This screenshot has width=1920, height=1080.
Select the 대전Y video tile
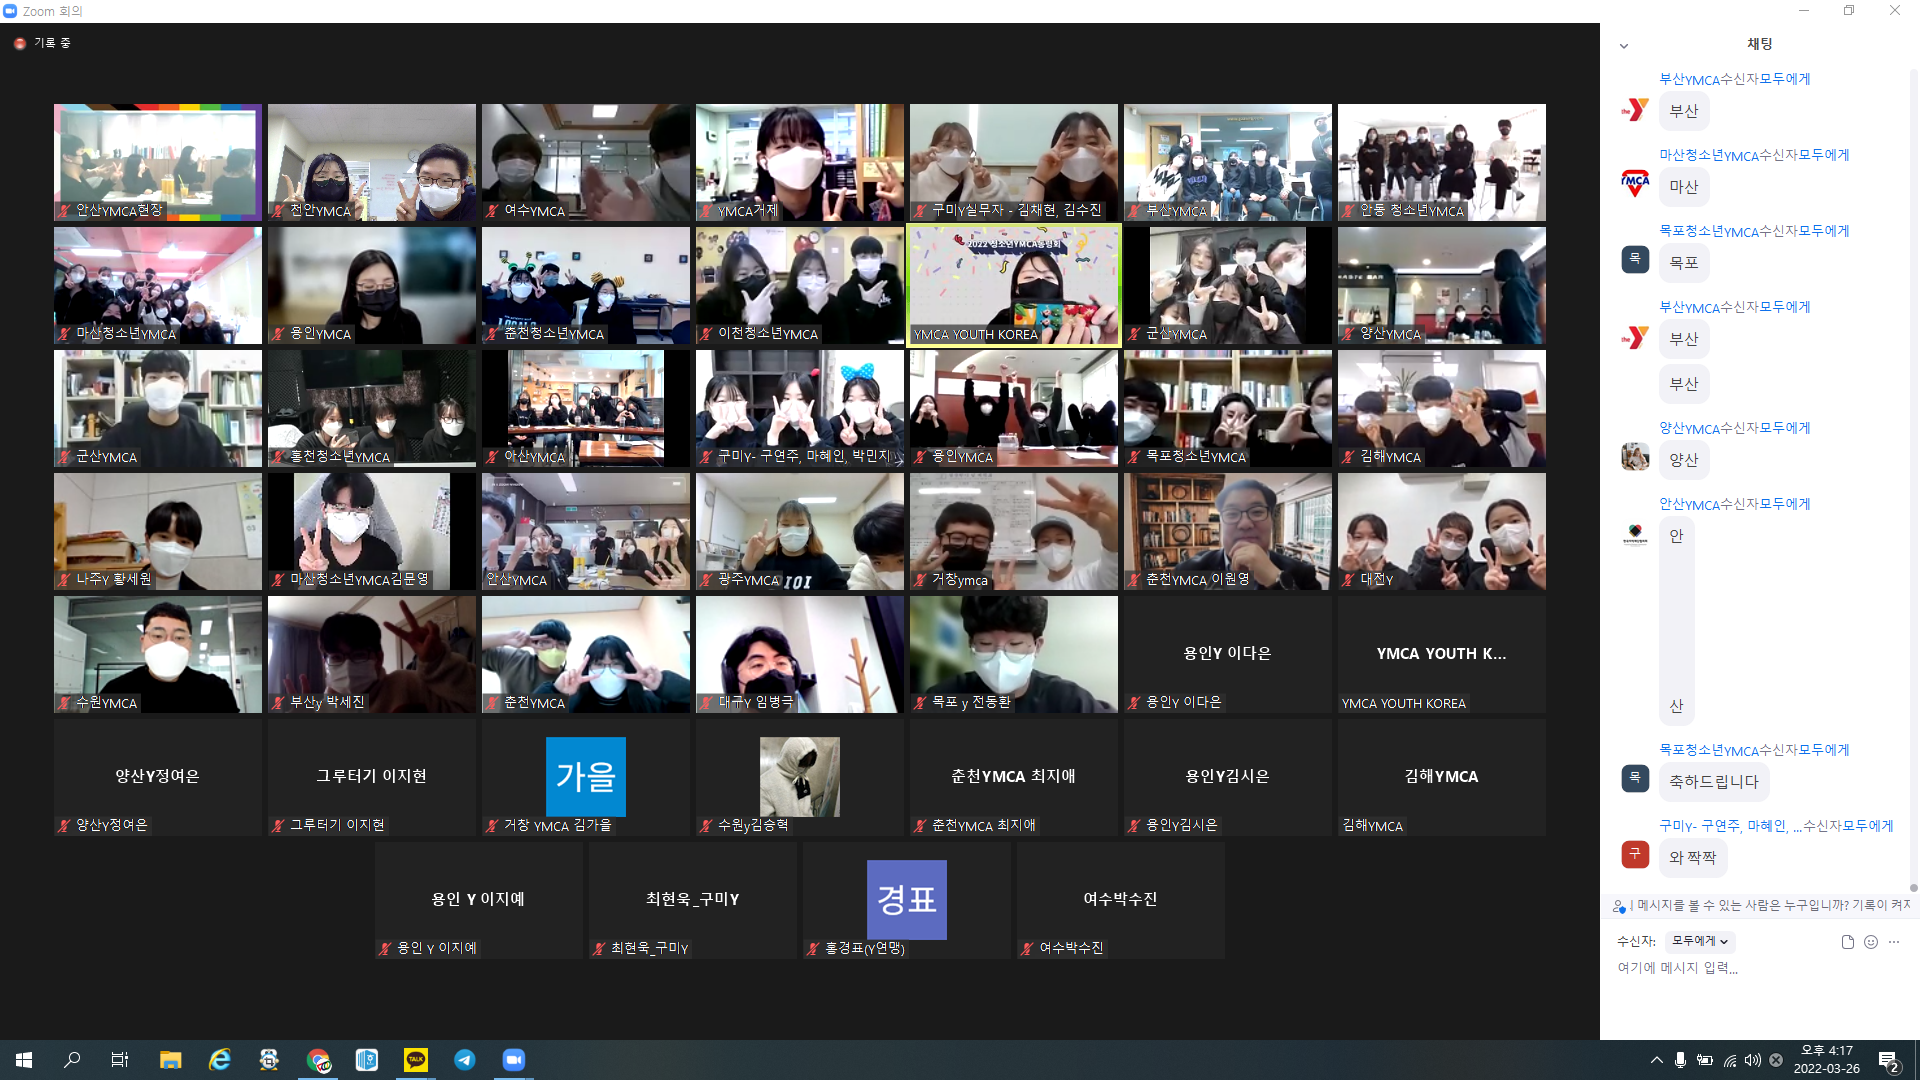coord(1442,531)
